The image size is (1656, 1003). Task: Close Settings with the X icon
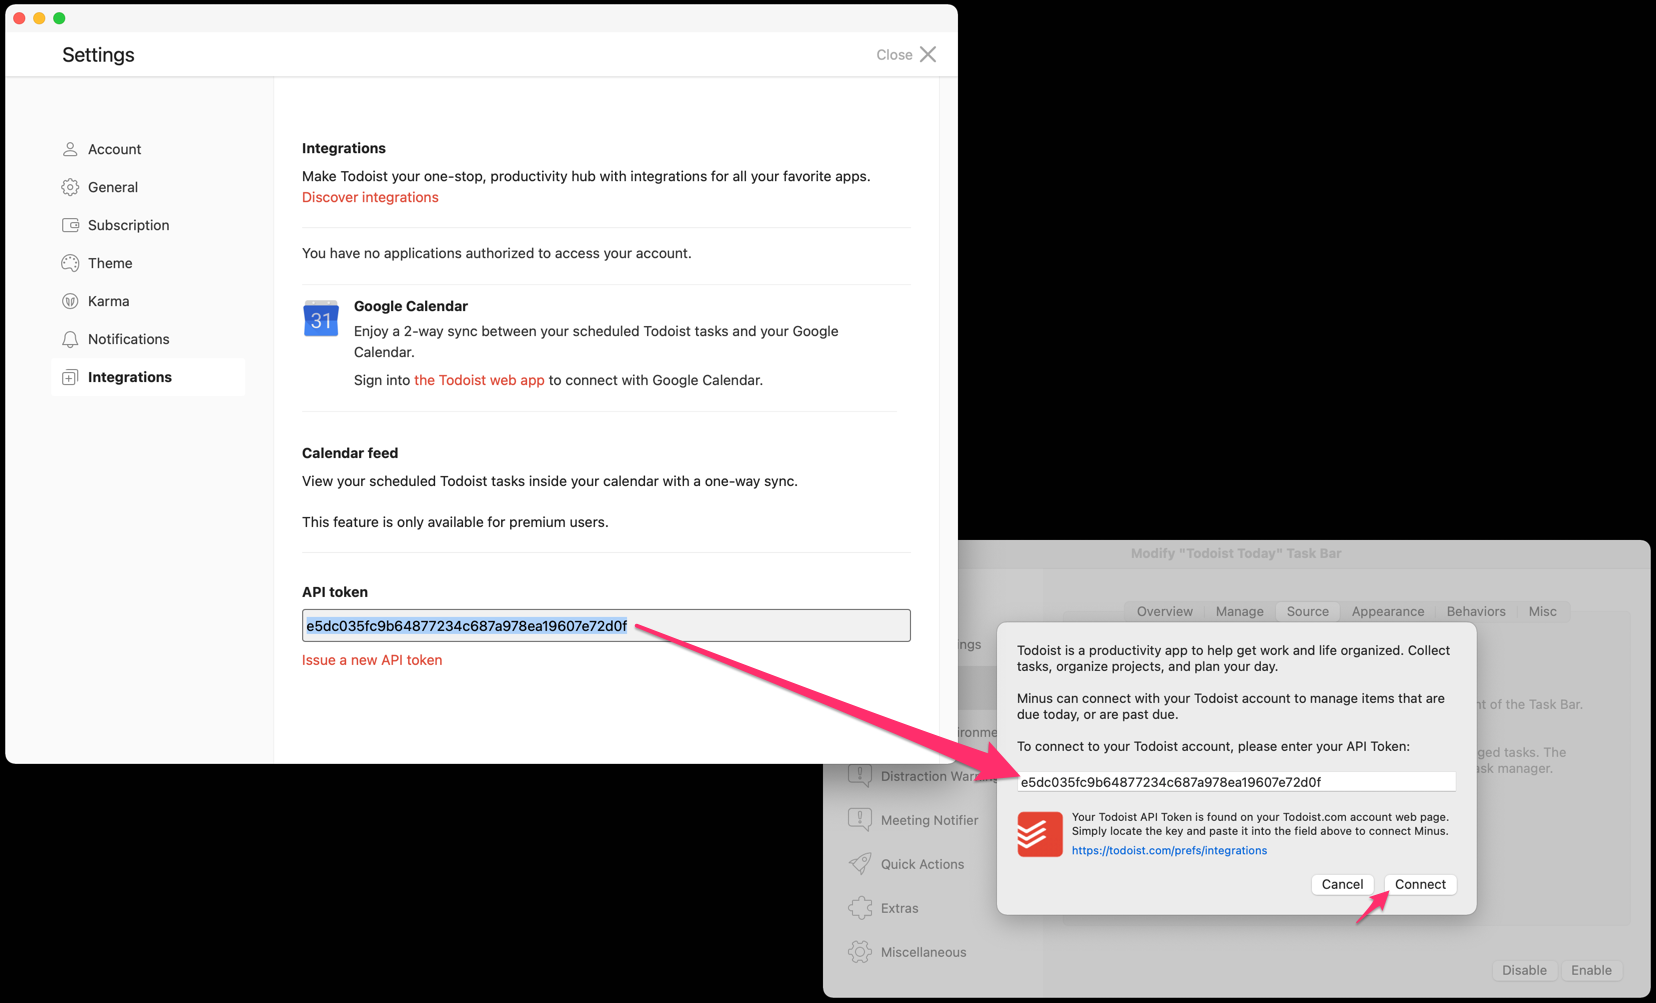pyautogui.click(x=928, y=54)
